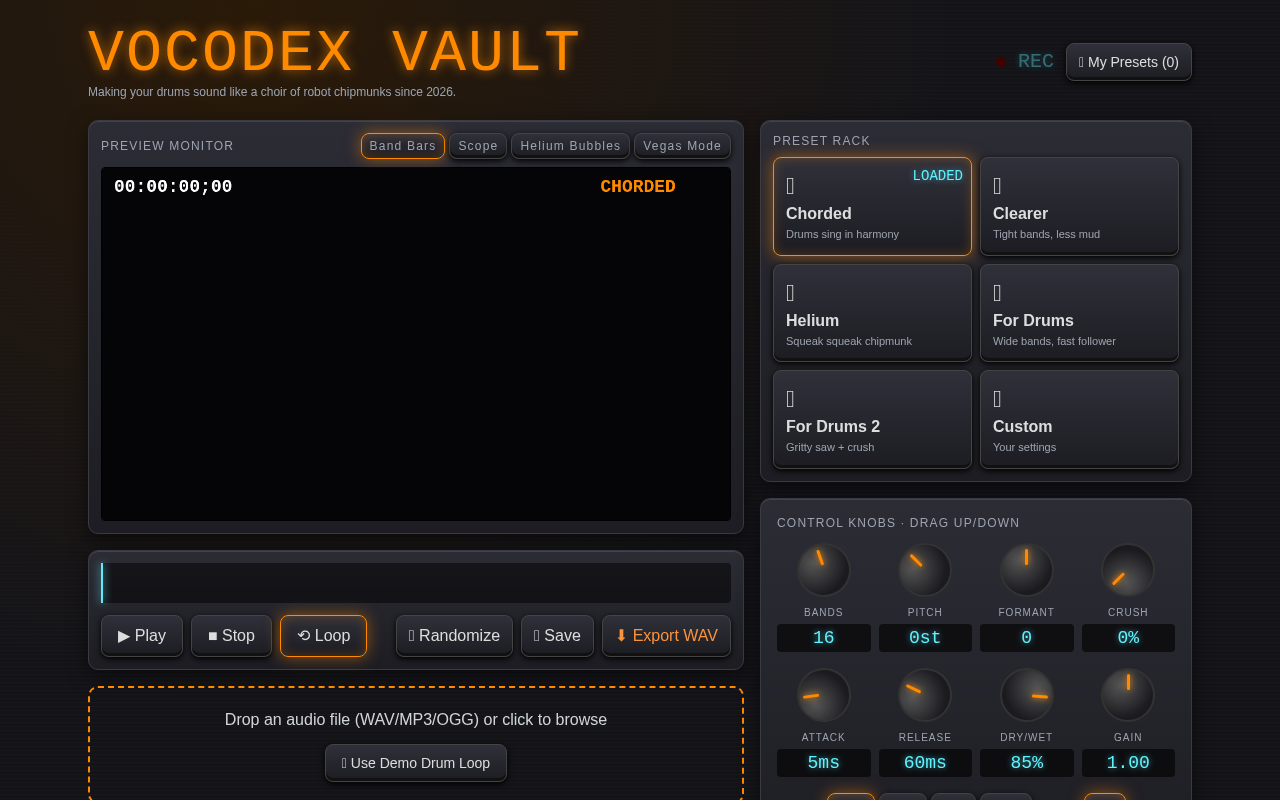Click the waveform timeline strip
Viewport: 1280px width, 800px height.
[416, 583]
